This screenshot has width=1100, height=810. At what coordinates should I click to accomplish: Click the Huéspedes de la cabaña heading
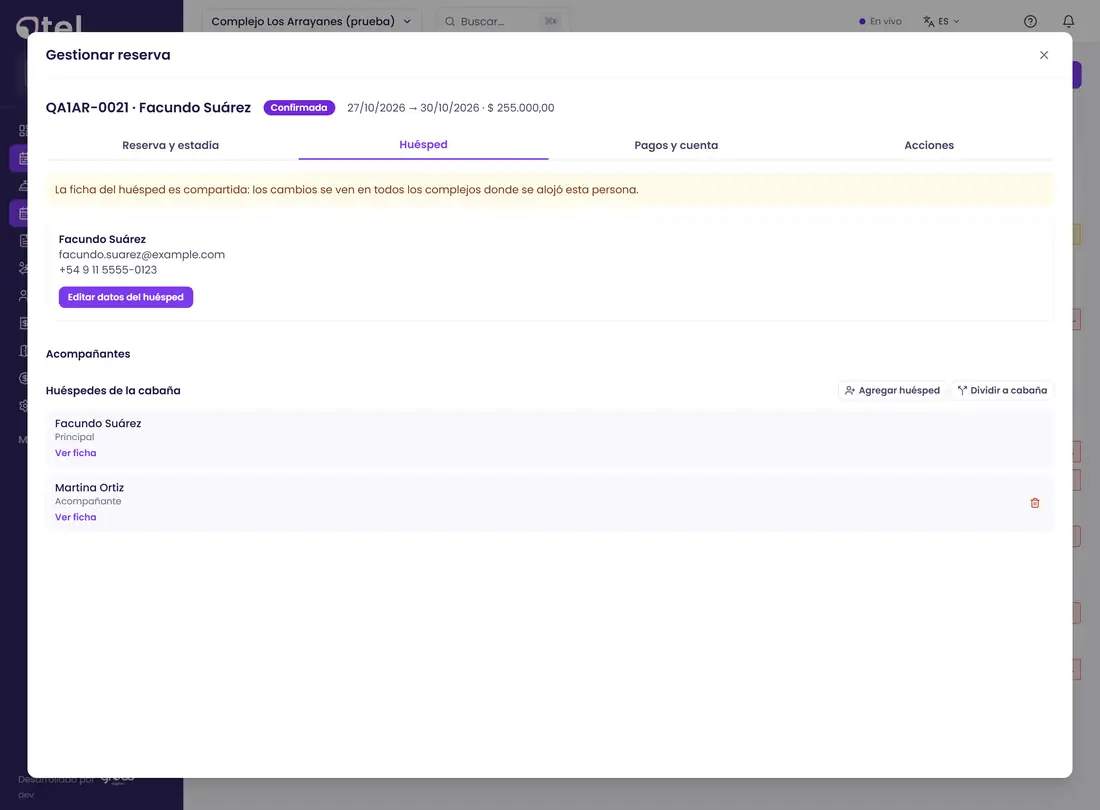tap(113, 391)
